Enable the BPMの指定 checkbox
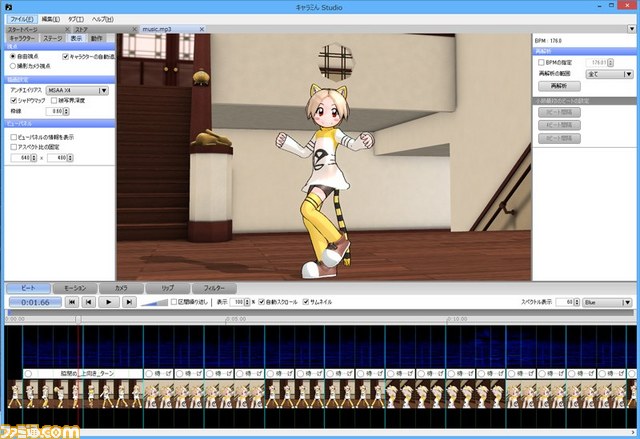 click(541, 62)
